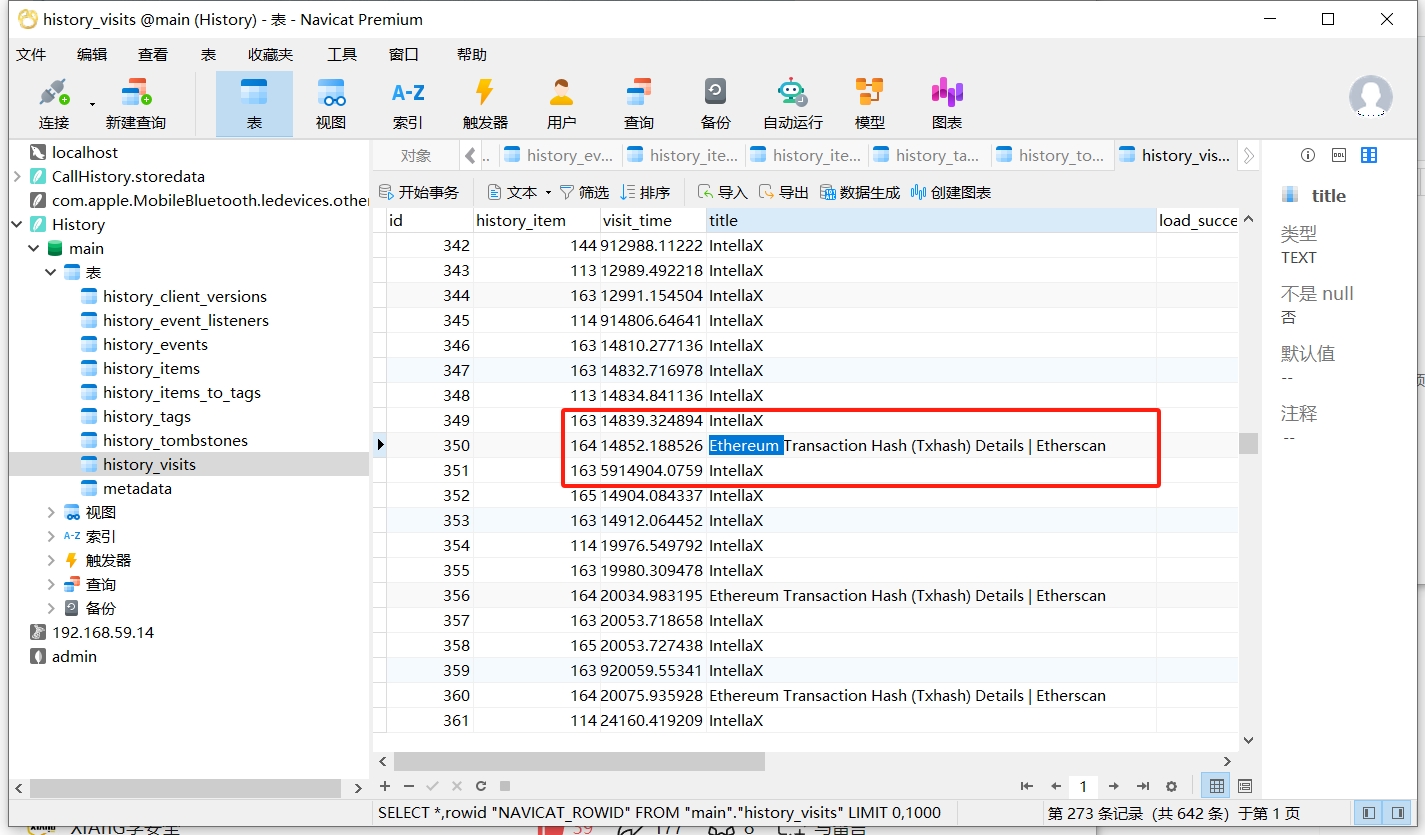This screenshot has width=1425, height=835.
Task: Click the Create Chart (创建图表) button
Action: tap(951, 192)
